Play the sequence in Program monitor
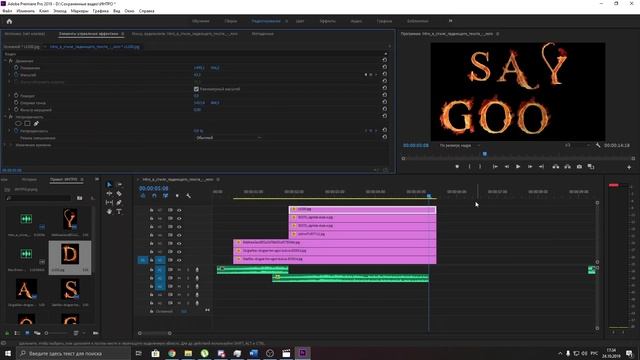 (x=518, y=167)
